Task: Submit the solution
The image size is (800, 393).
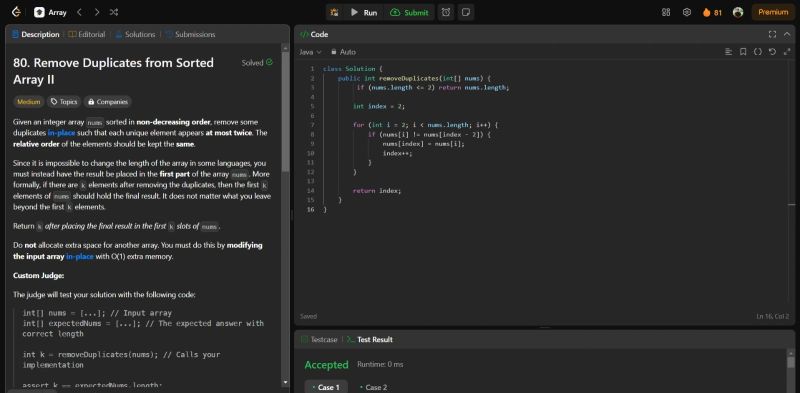Action: pos(409,12)
